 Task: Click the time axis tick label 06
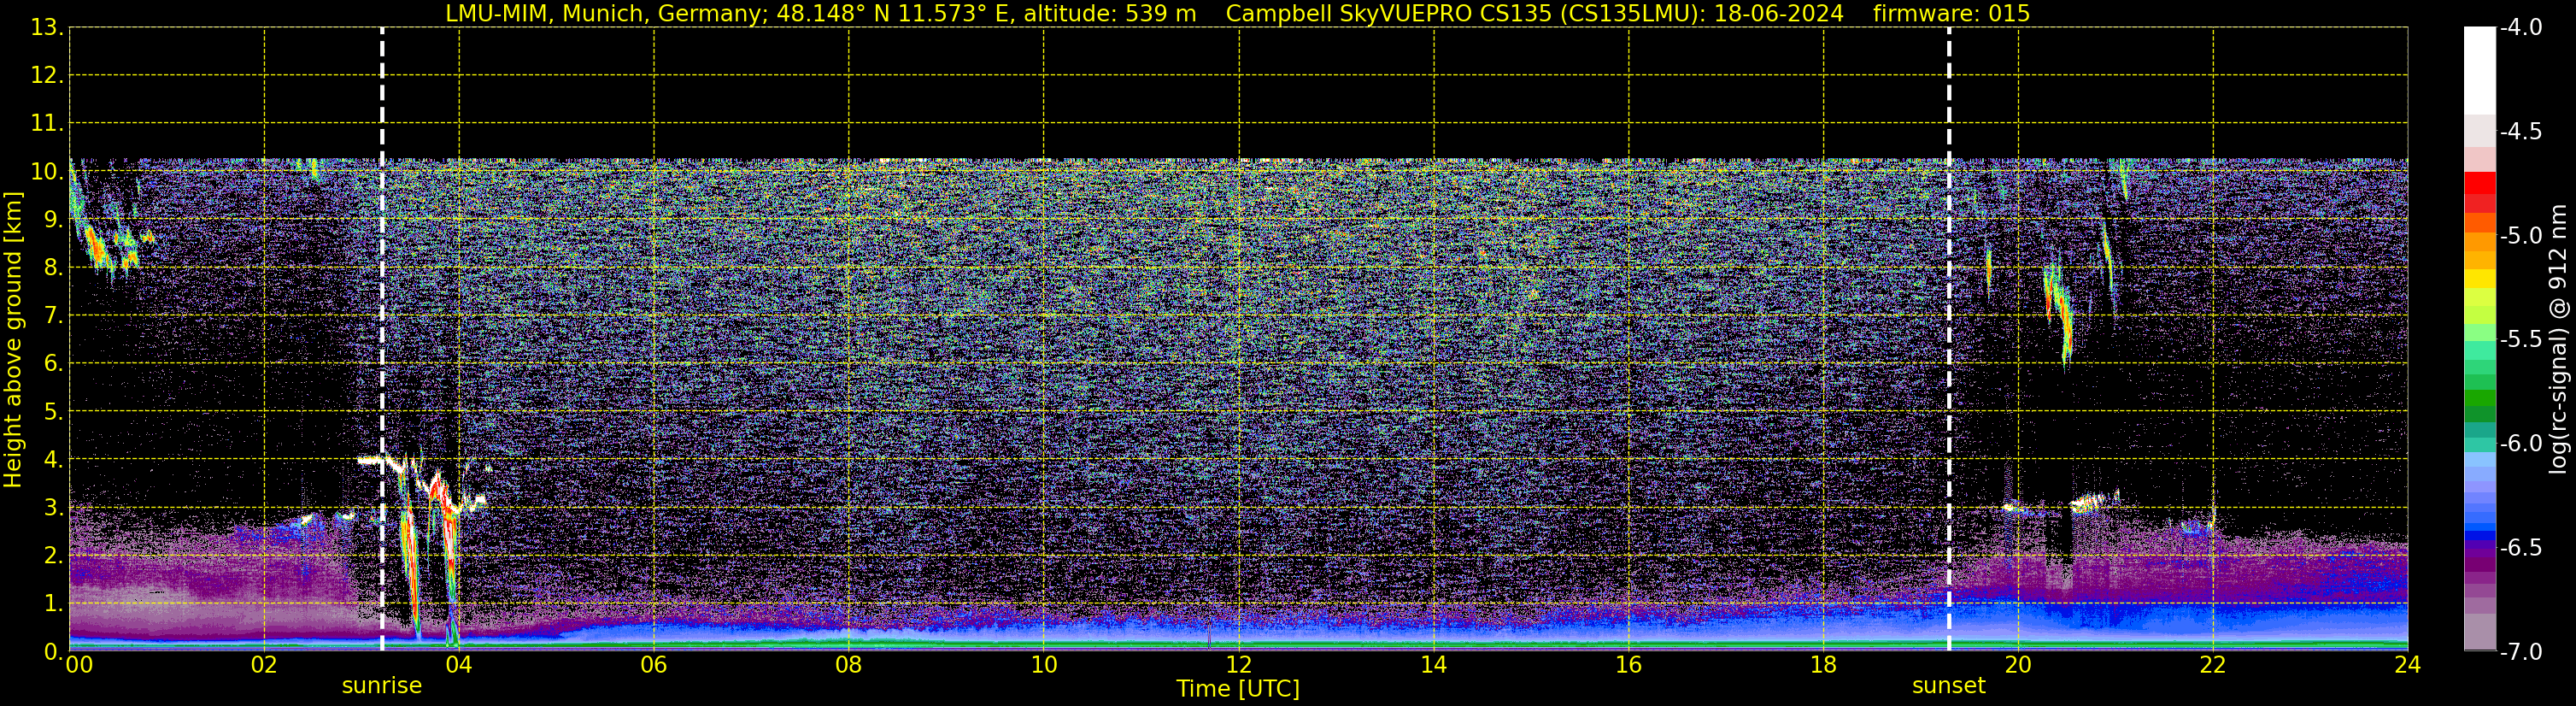[x=654, y=665]
